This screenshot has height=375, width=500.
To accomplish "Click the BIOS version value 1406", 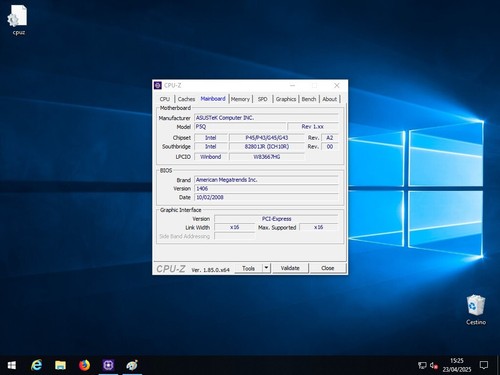I will click(x=266, y=189).
